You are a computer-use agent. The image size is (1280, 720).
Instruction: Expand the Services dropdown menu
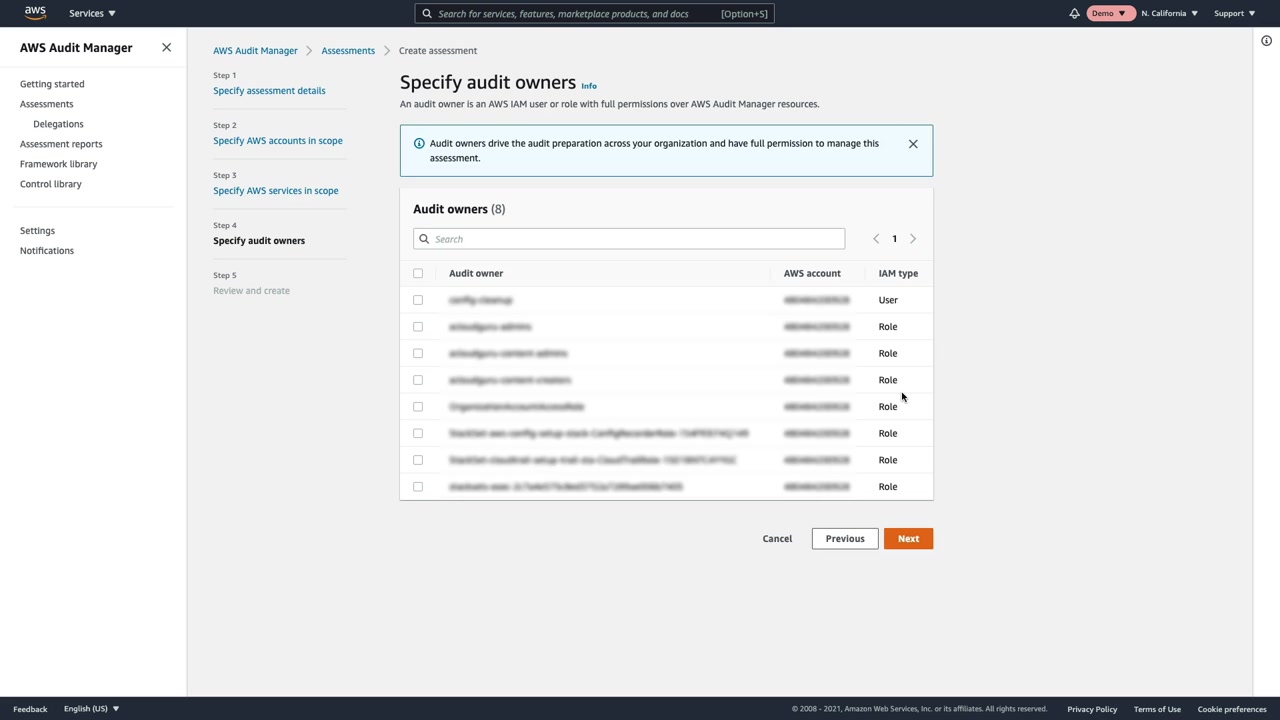click(x=92, y=14)
